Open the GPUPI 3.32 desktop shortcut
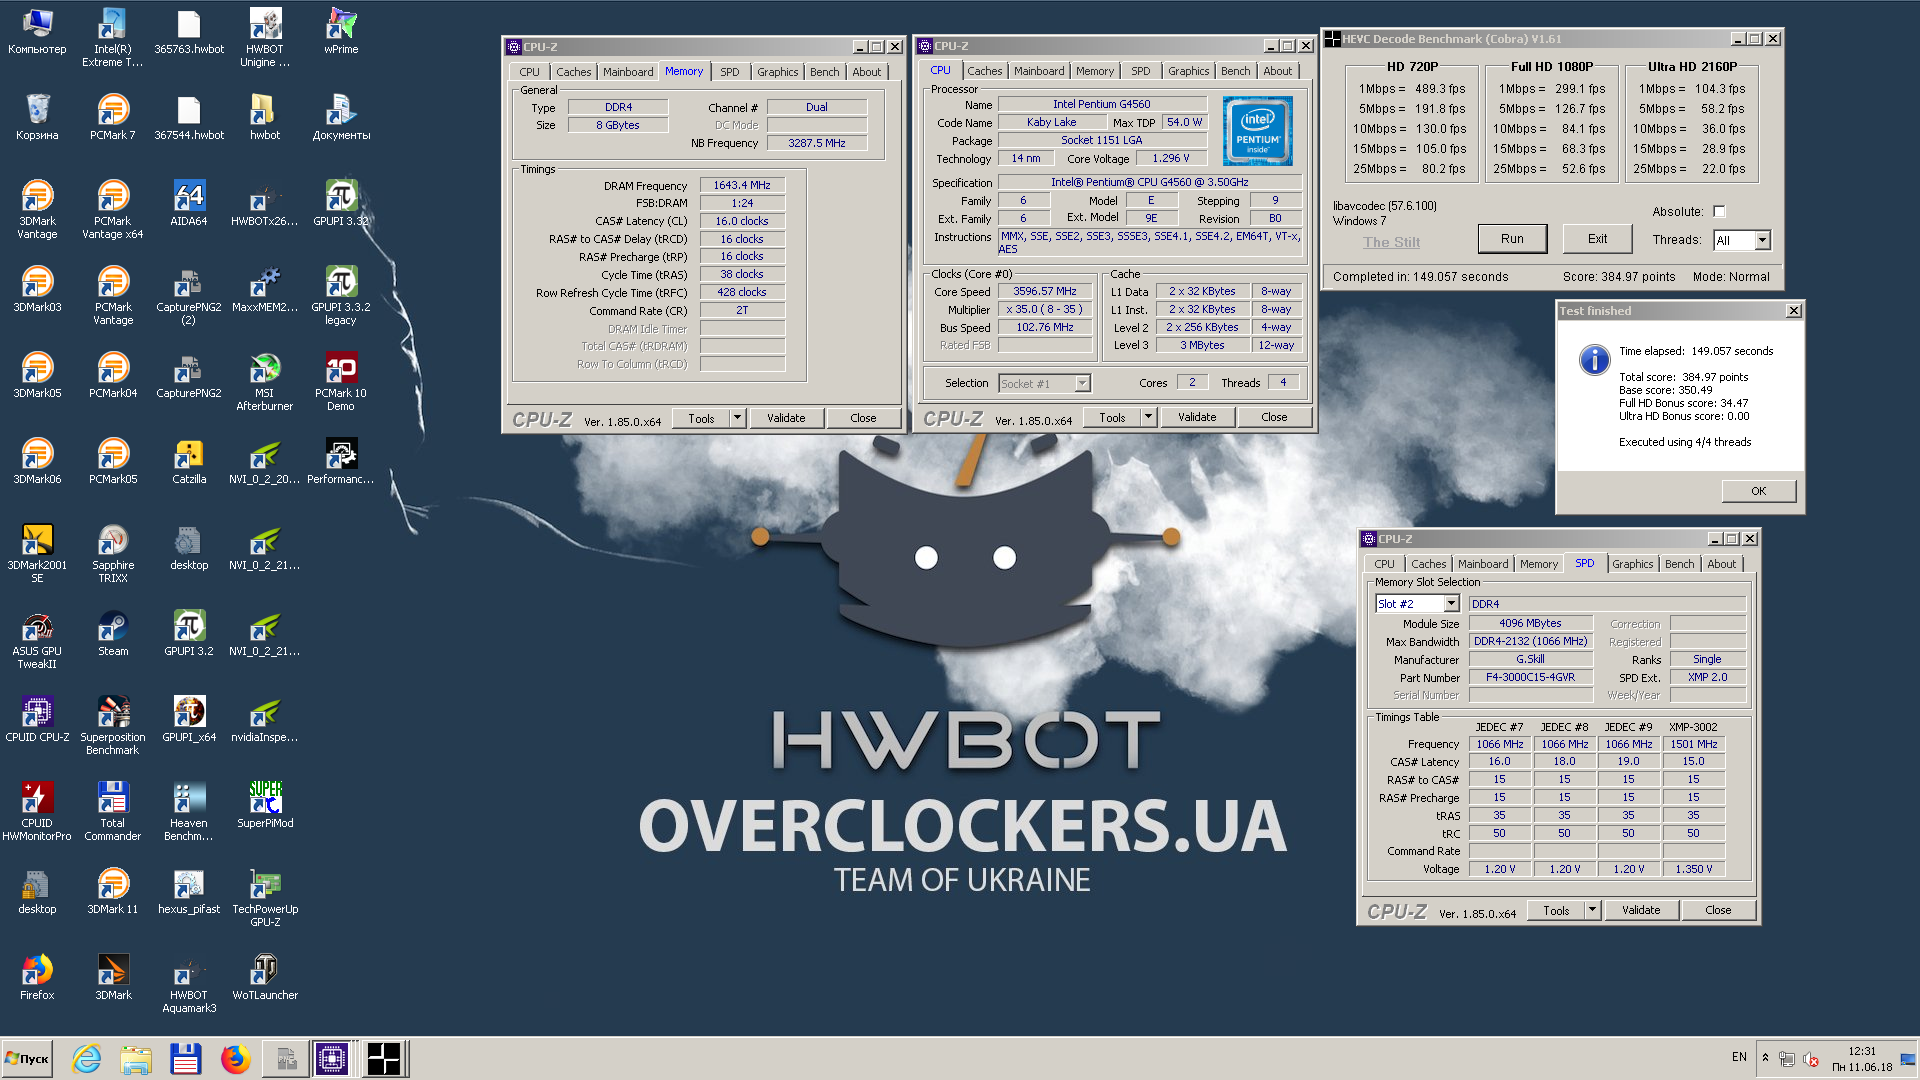 (x=341, y=203)
